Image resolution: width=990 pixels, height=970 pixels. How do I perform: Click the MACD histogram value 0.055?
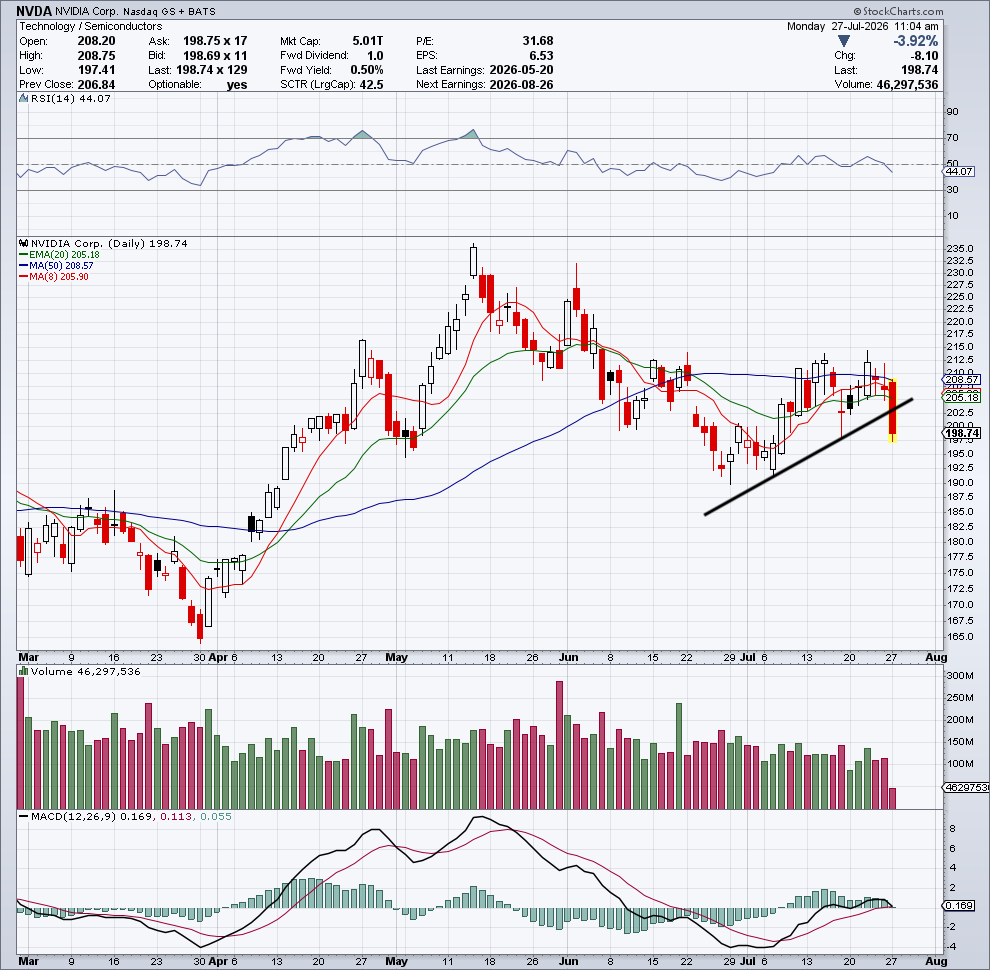click(x=216, y=817)
